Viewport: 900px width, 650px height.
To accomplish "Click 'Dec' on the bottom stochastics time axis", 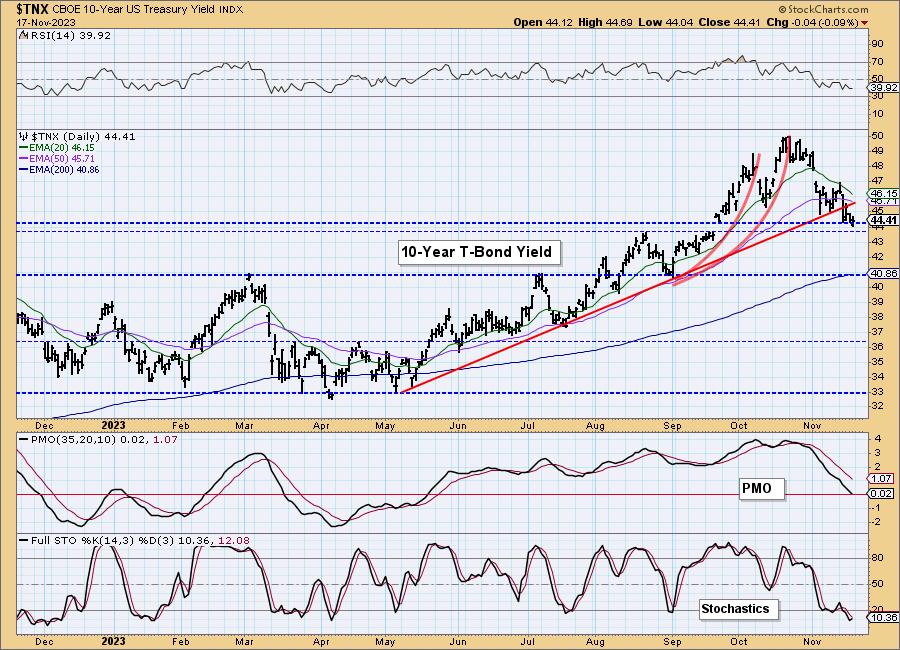I will [44, 641].
